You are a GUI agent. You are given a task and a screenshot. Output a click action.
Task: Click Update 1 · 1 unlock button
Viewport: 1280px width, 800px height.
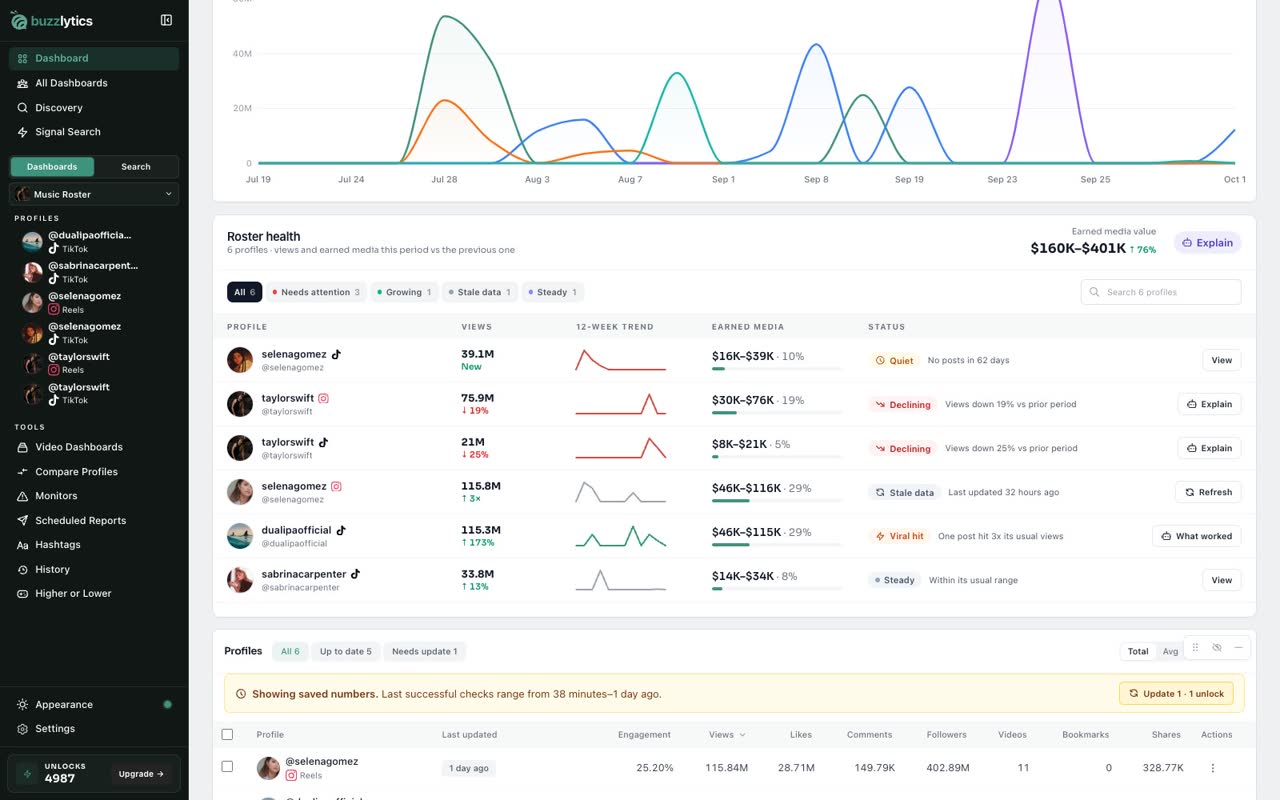point(1176,693)
